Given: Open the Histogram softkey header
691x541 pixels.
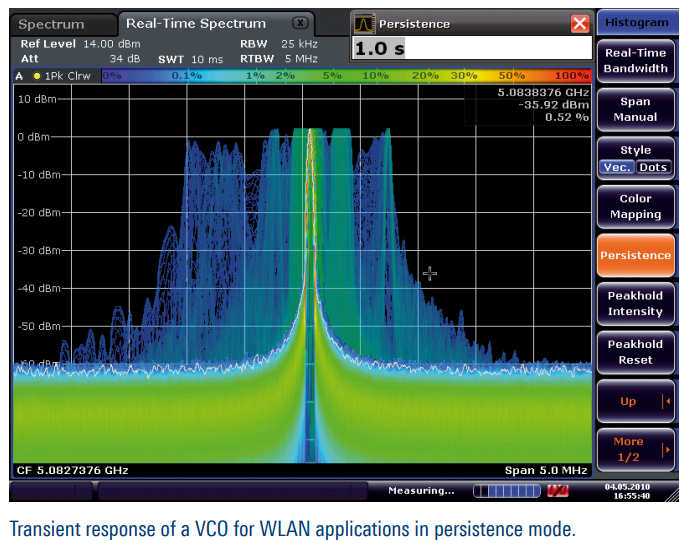Looking at the screenshot, I should coord(636,22).
